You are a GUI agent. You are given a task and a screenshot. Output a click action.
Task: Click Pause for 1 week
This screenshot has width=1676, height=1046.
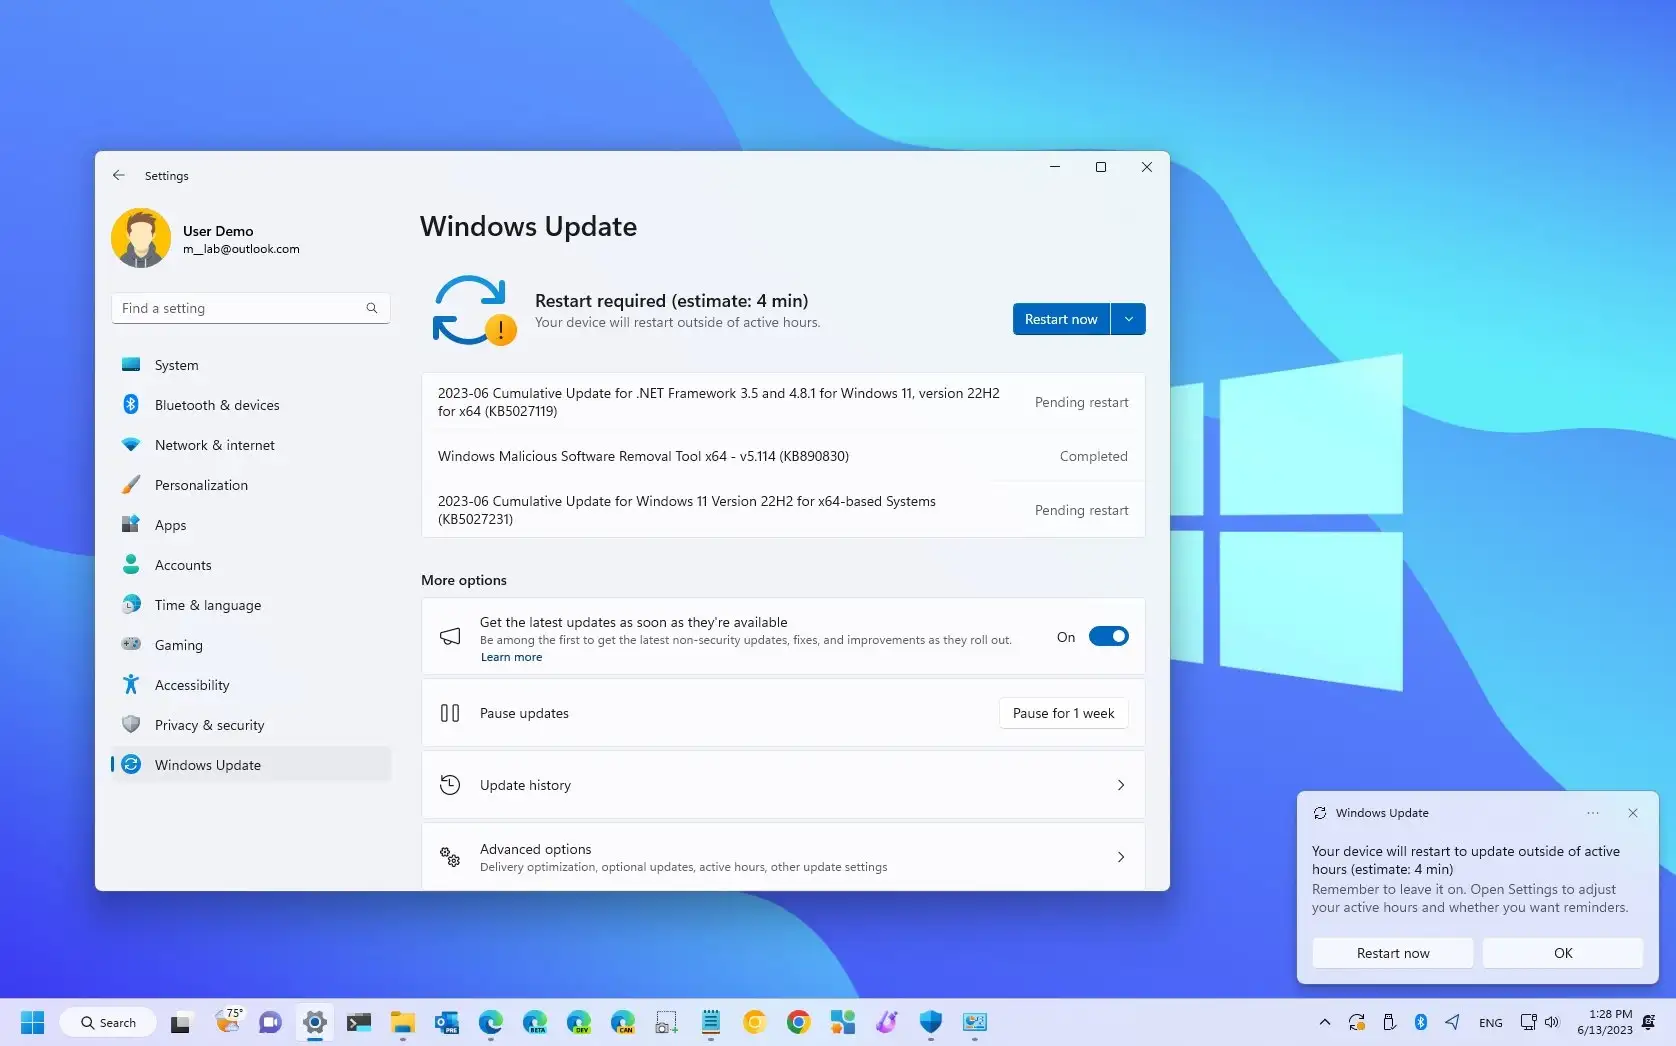pos(1062,713)
